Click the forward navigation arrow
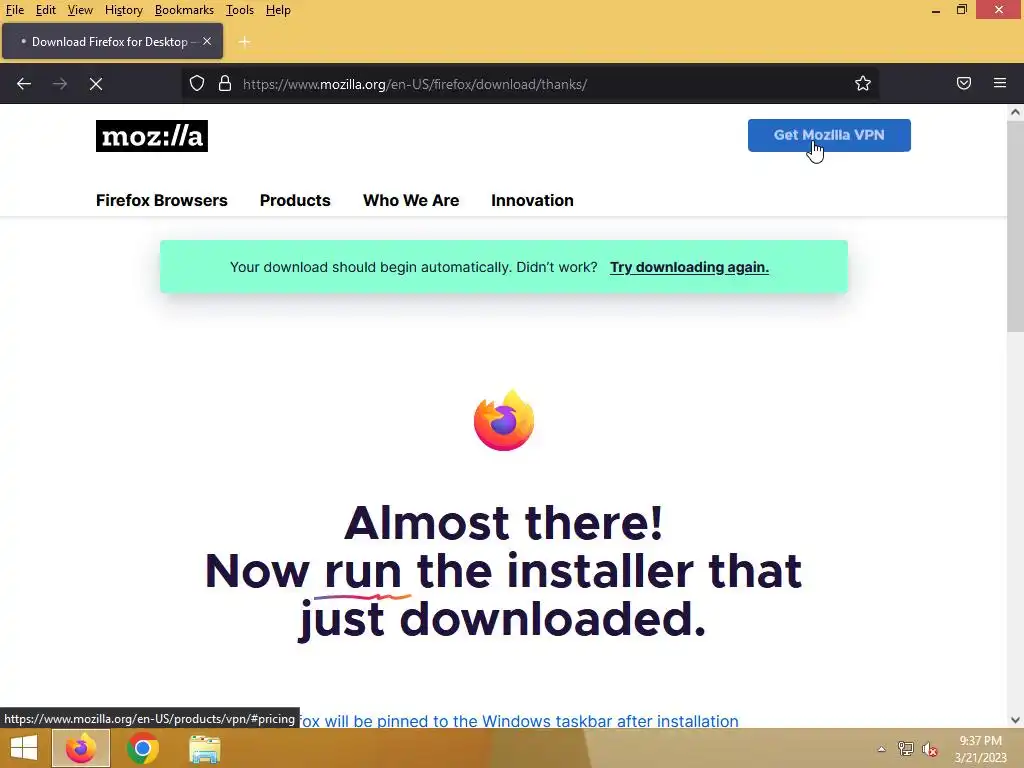Viewport: 1024px width, 768px height. click(60, 84)
